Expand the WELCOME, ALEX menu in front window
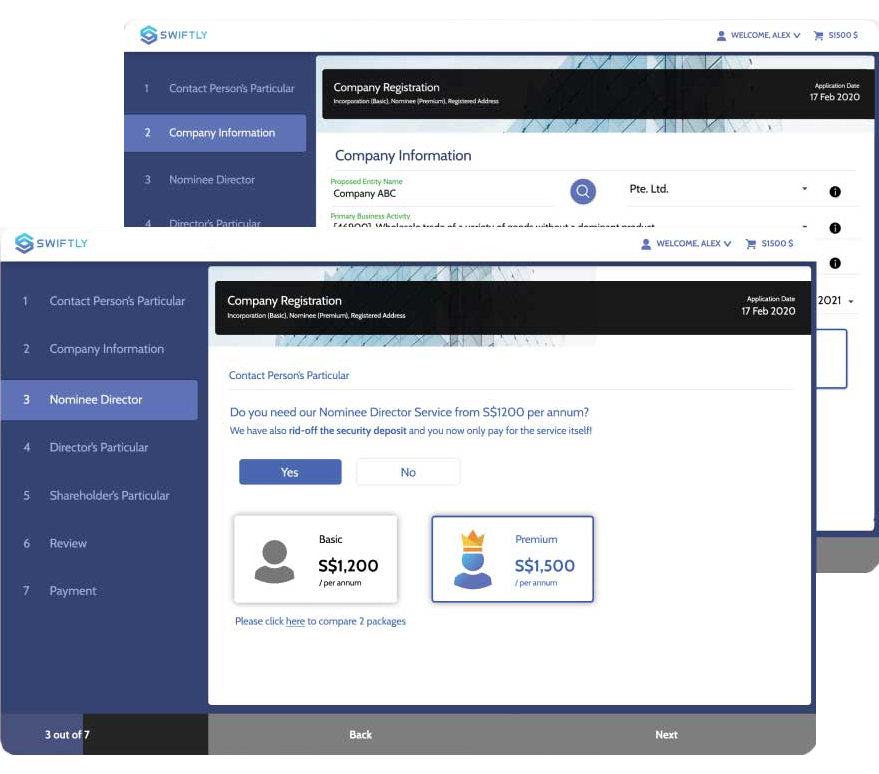This screenshot has width=879, height=774. point(694,244)
